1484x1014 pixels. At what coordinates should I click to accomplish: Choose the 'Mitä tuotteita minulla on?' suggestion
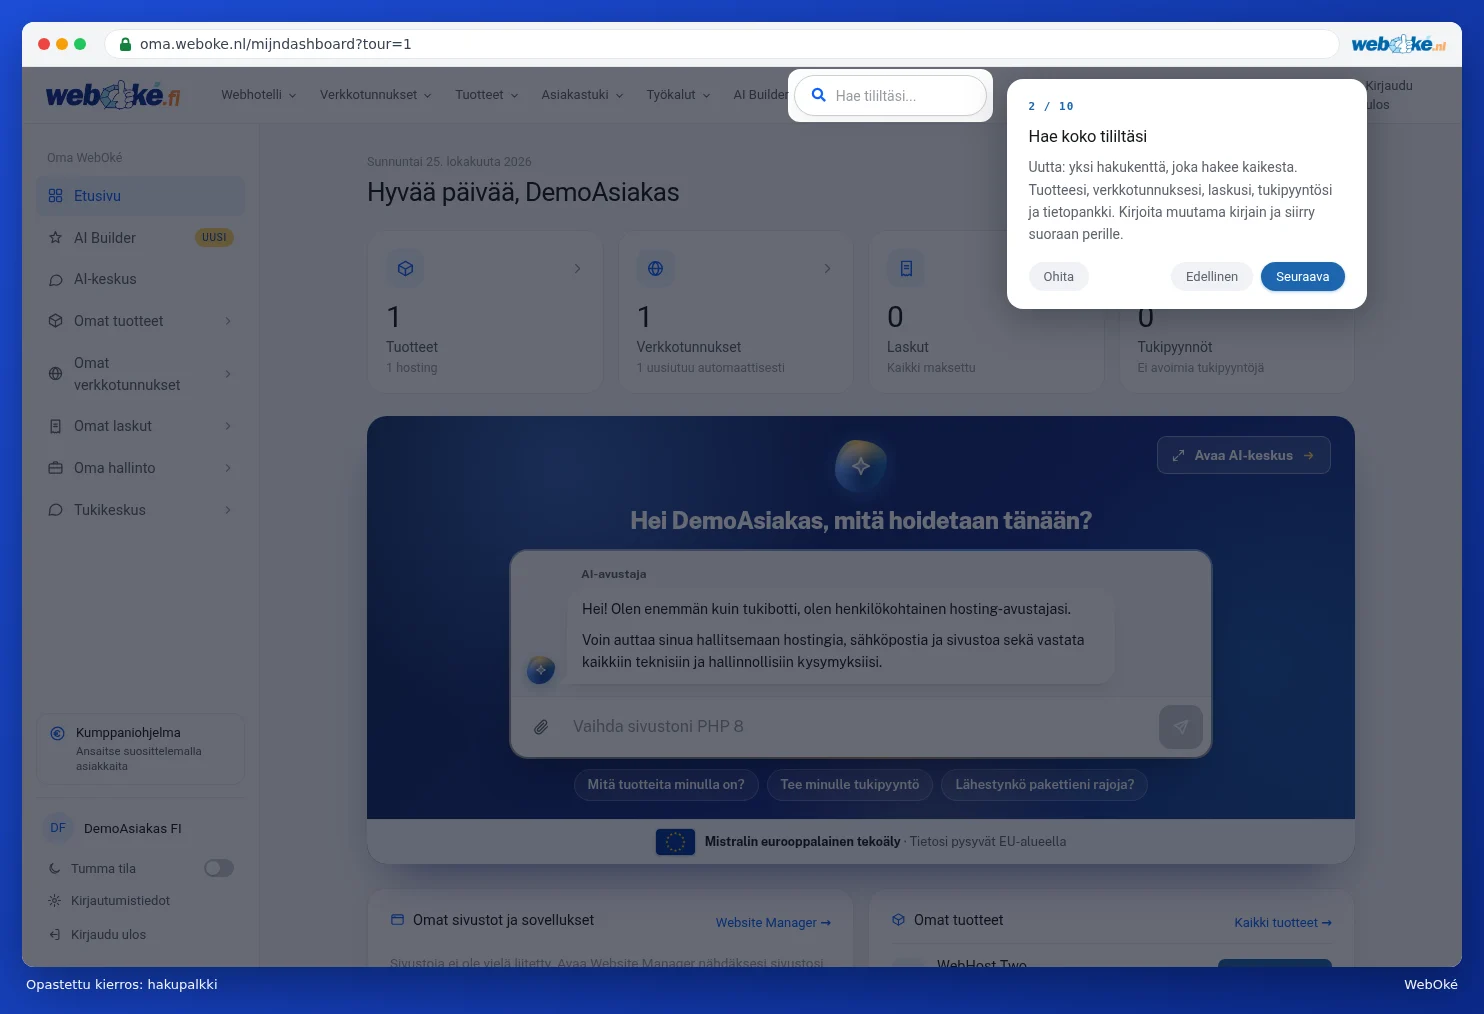pyautogui.click(x=666, y=785)
